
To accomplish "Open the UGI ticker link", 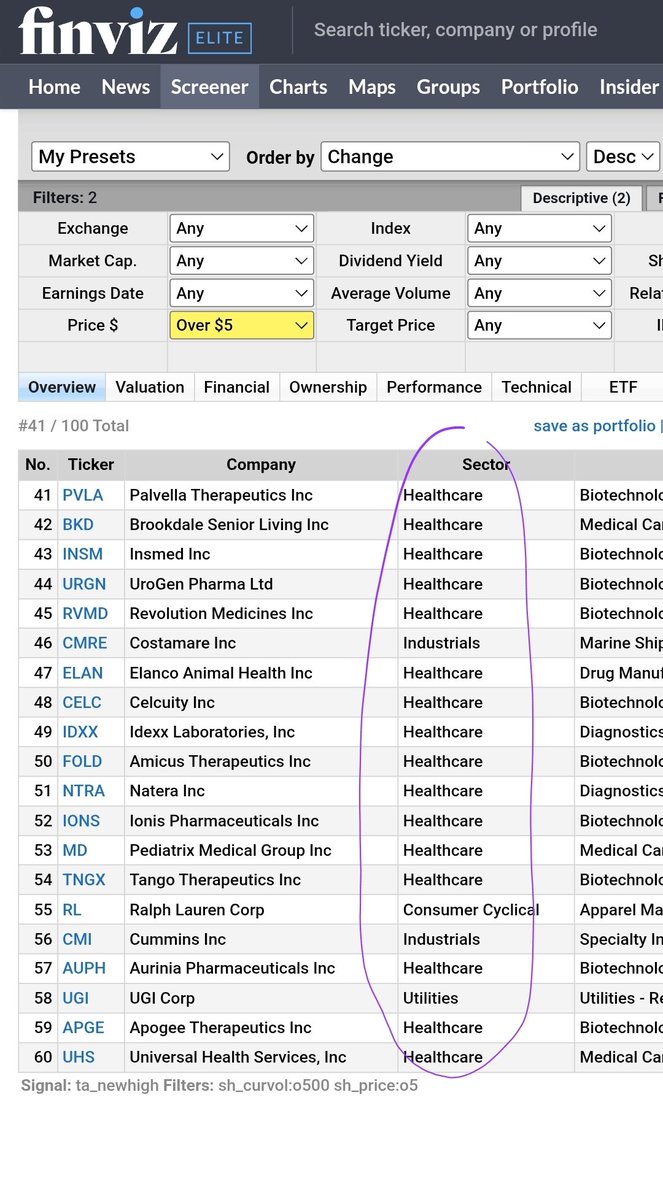I will (x=75, y=998).
